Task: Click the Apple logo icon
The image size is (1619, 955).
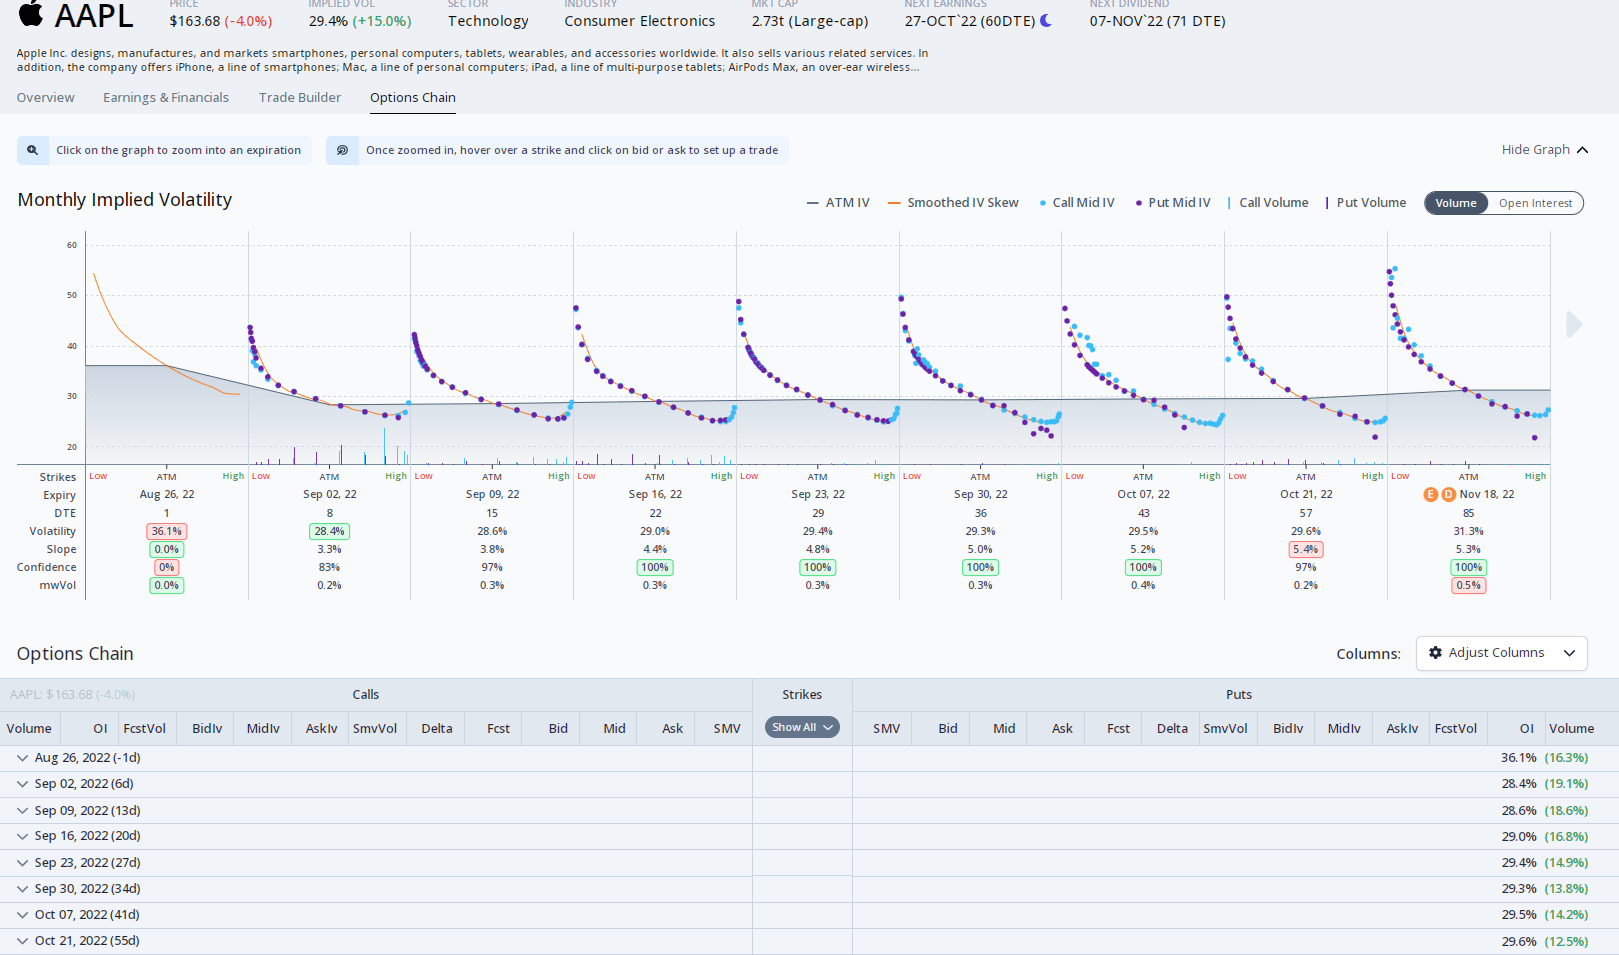Action: point(32,13)
